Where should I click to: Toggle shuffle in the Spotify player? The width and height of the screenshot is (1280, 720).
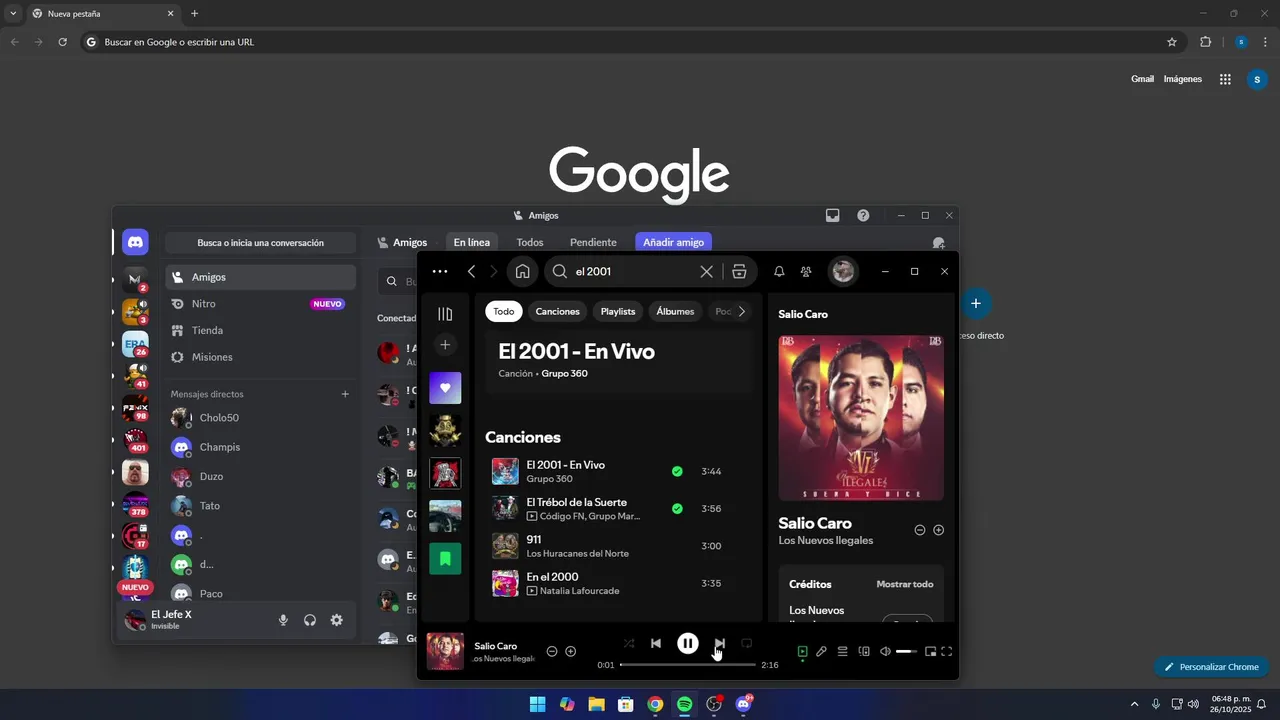(629, 644)
